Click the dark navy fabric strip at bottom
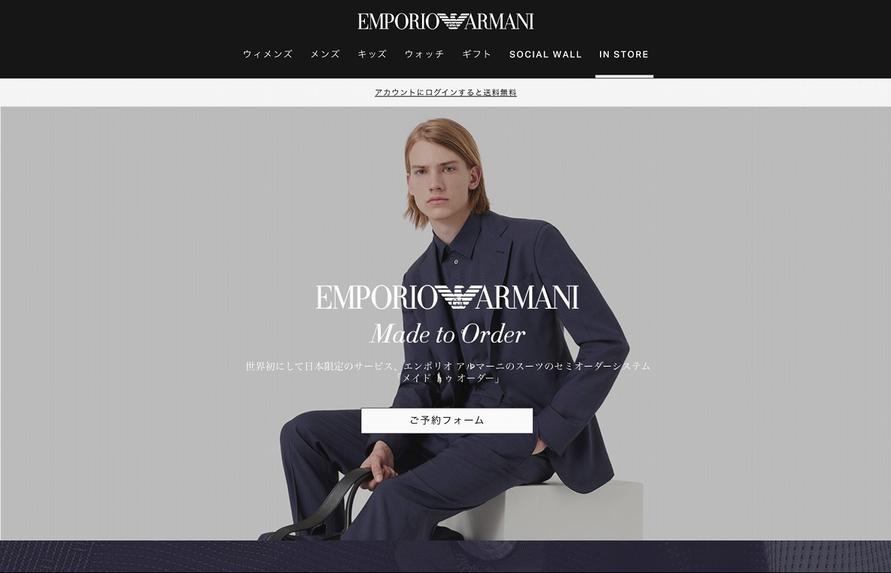This screenshot has height=573, width=891. [446, 557]
